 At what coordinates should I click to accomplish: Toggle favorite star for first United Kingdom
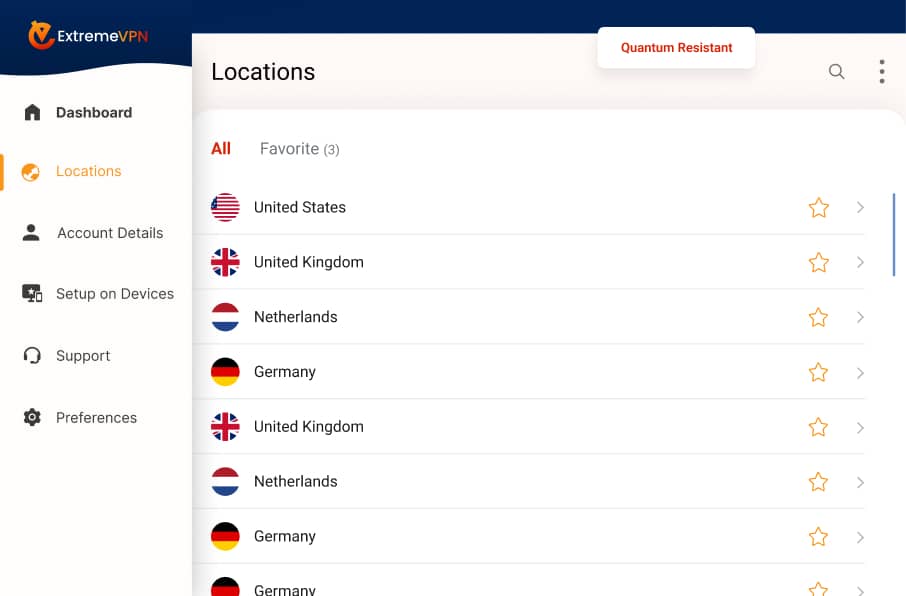(818, 263)
